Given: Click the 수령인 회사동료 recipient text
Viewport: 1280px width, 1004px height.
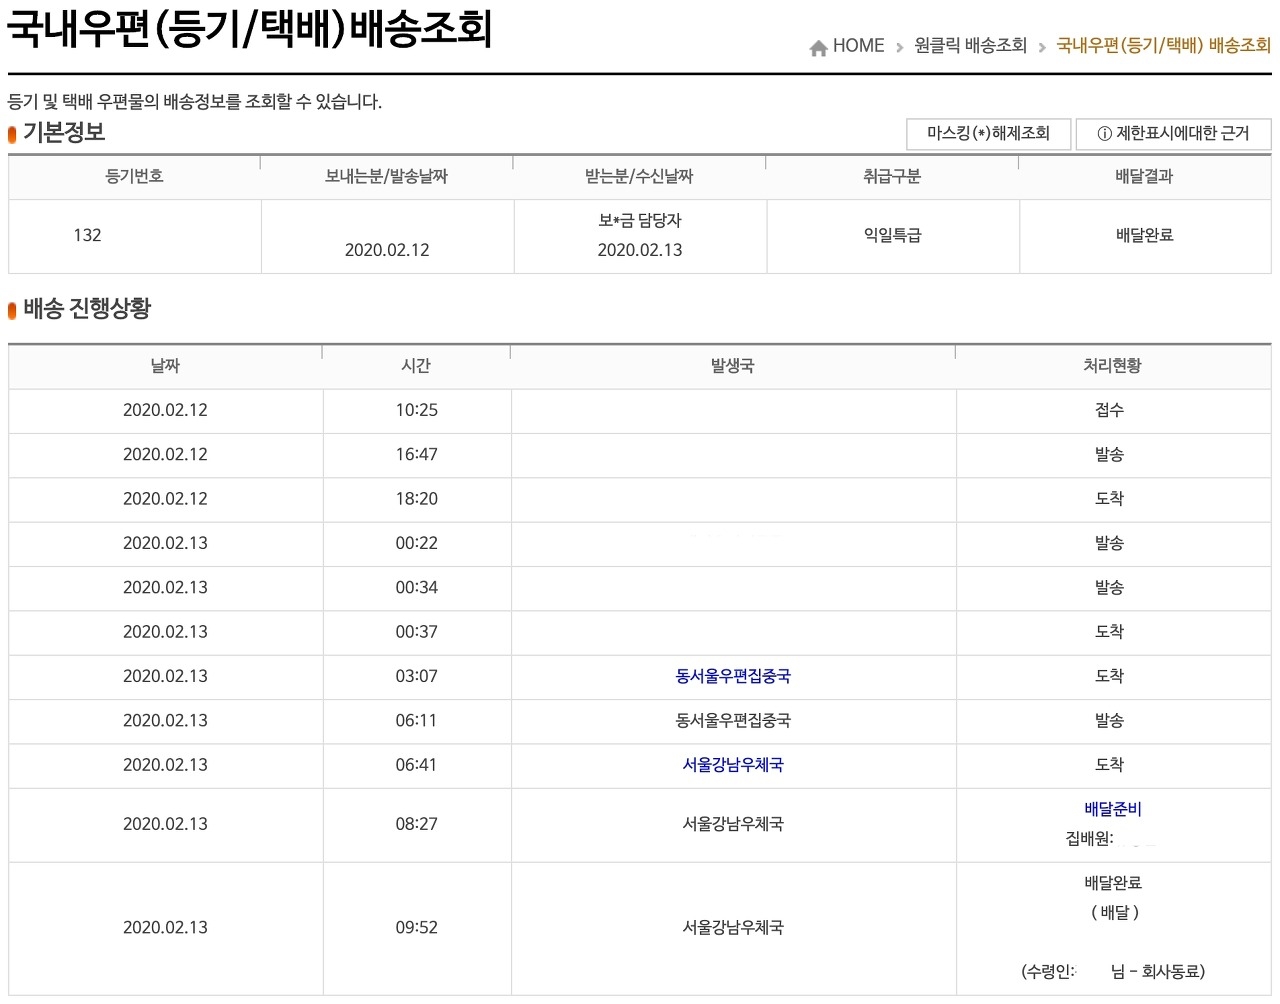Looking at the screenshot, I should coord(1113,971).
